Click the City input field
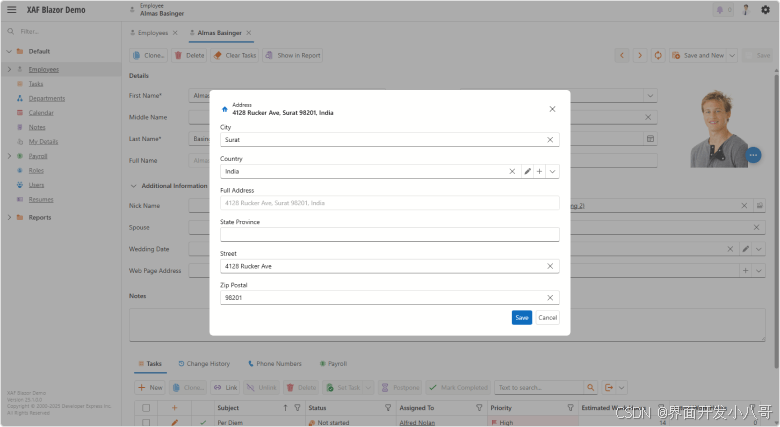The width and height of the screenshot is (780, 427). pos(390,140)
